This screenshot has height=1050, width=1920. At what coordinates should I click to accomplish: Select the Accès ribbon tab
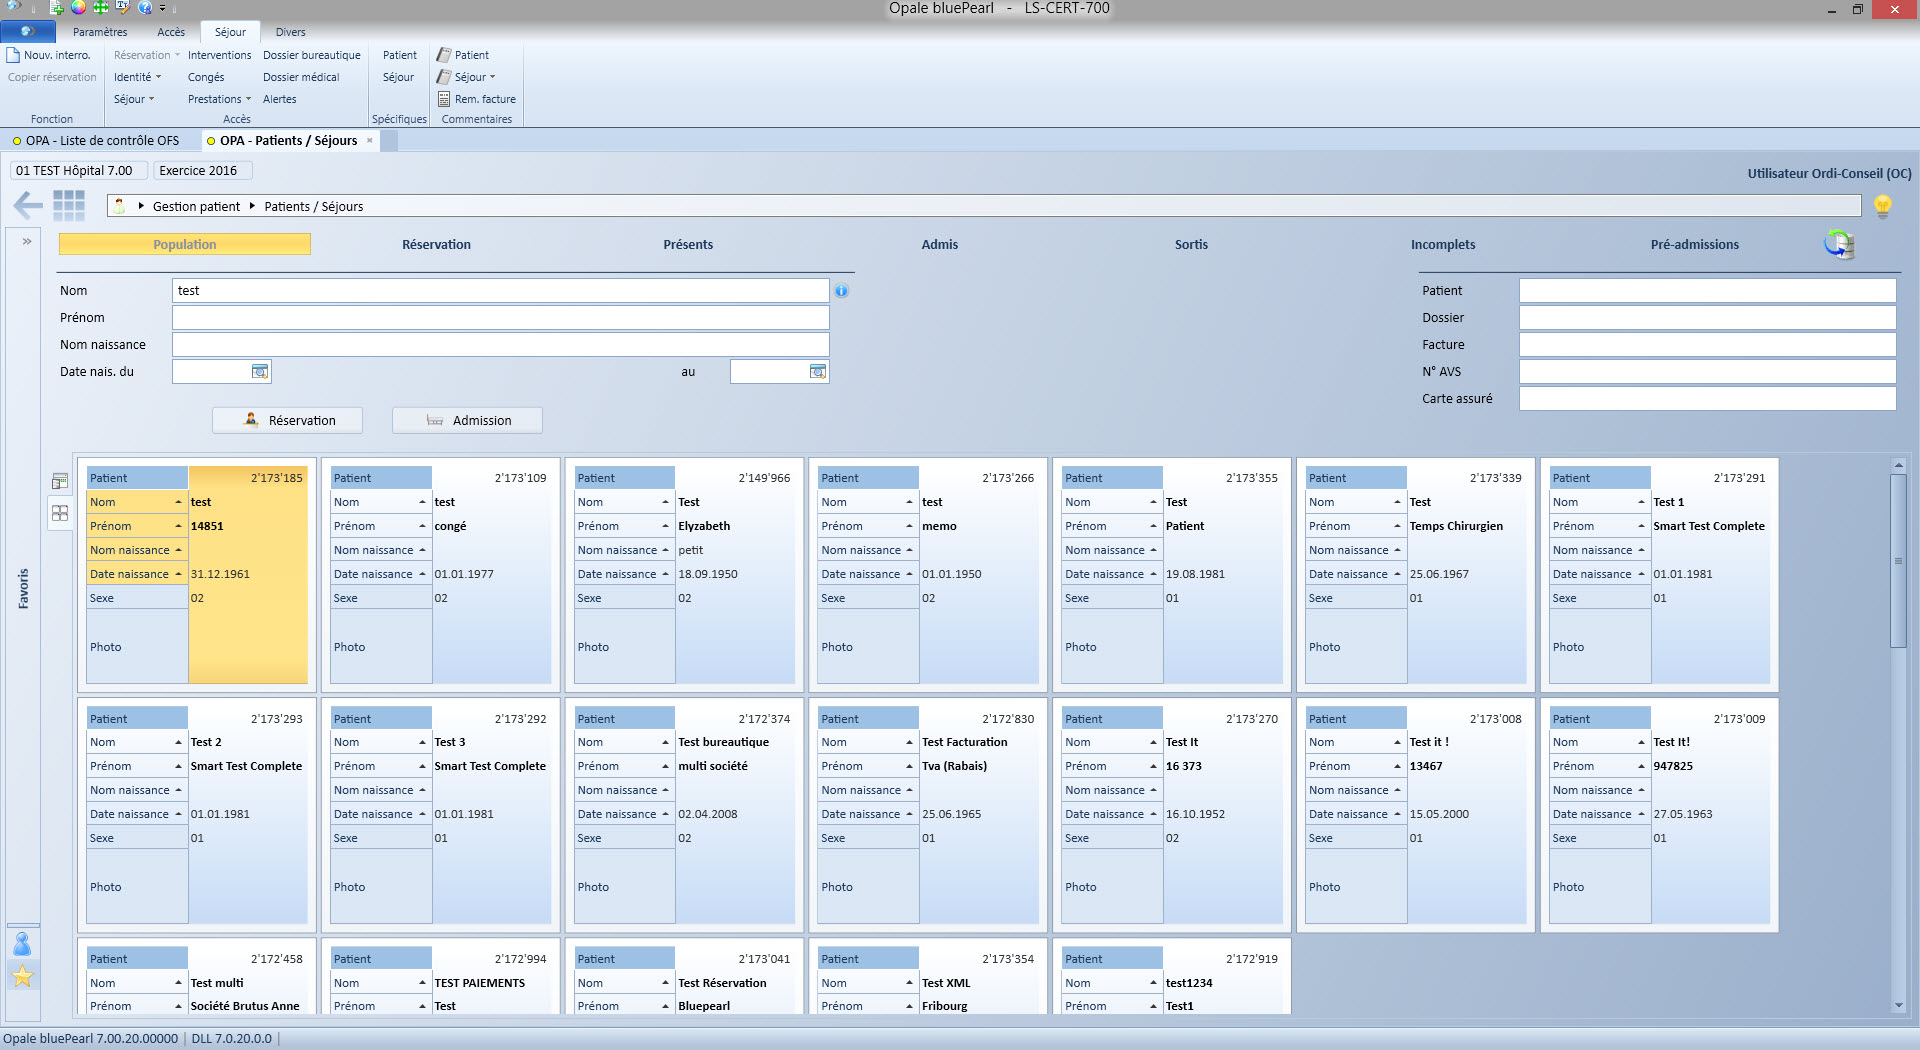(x=171, y=32)
